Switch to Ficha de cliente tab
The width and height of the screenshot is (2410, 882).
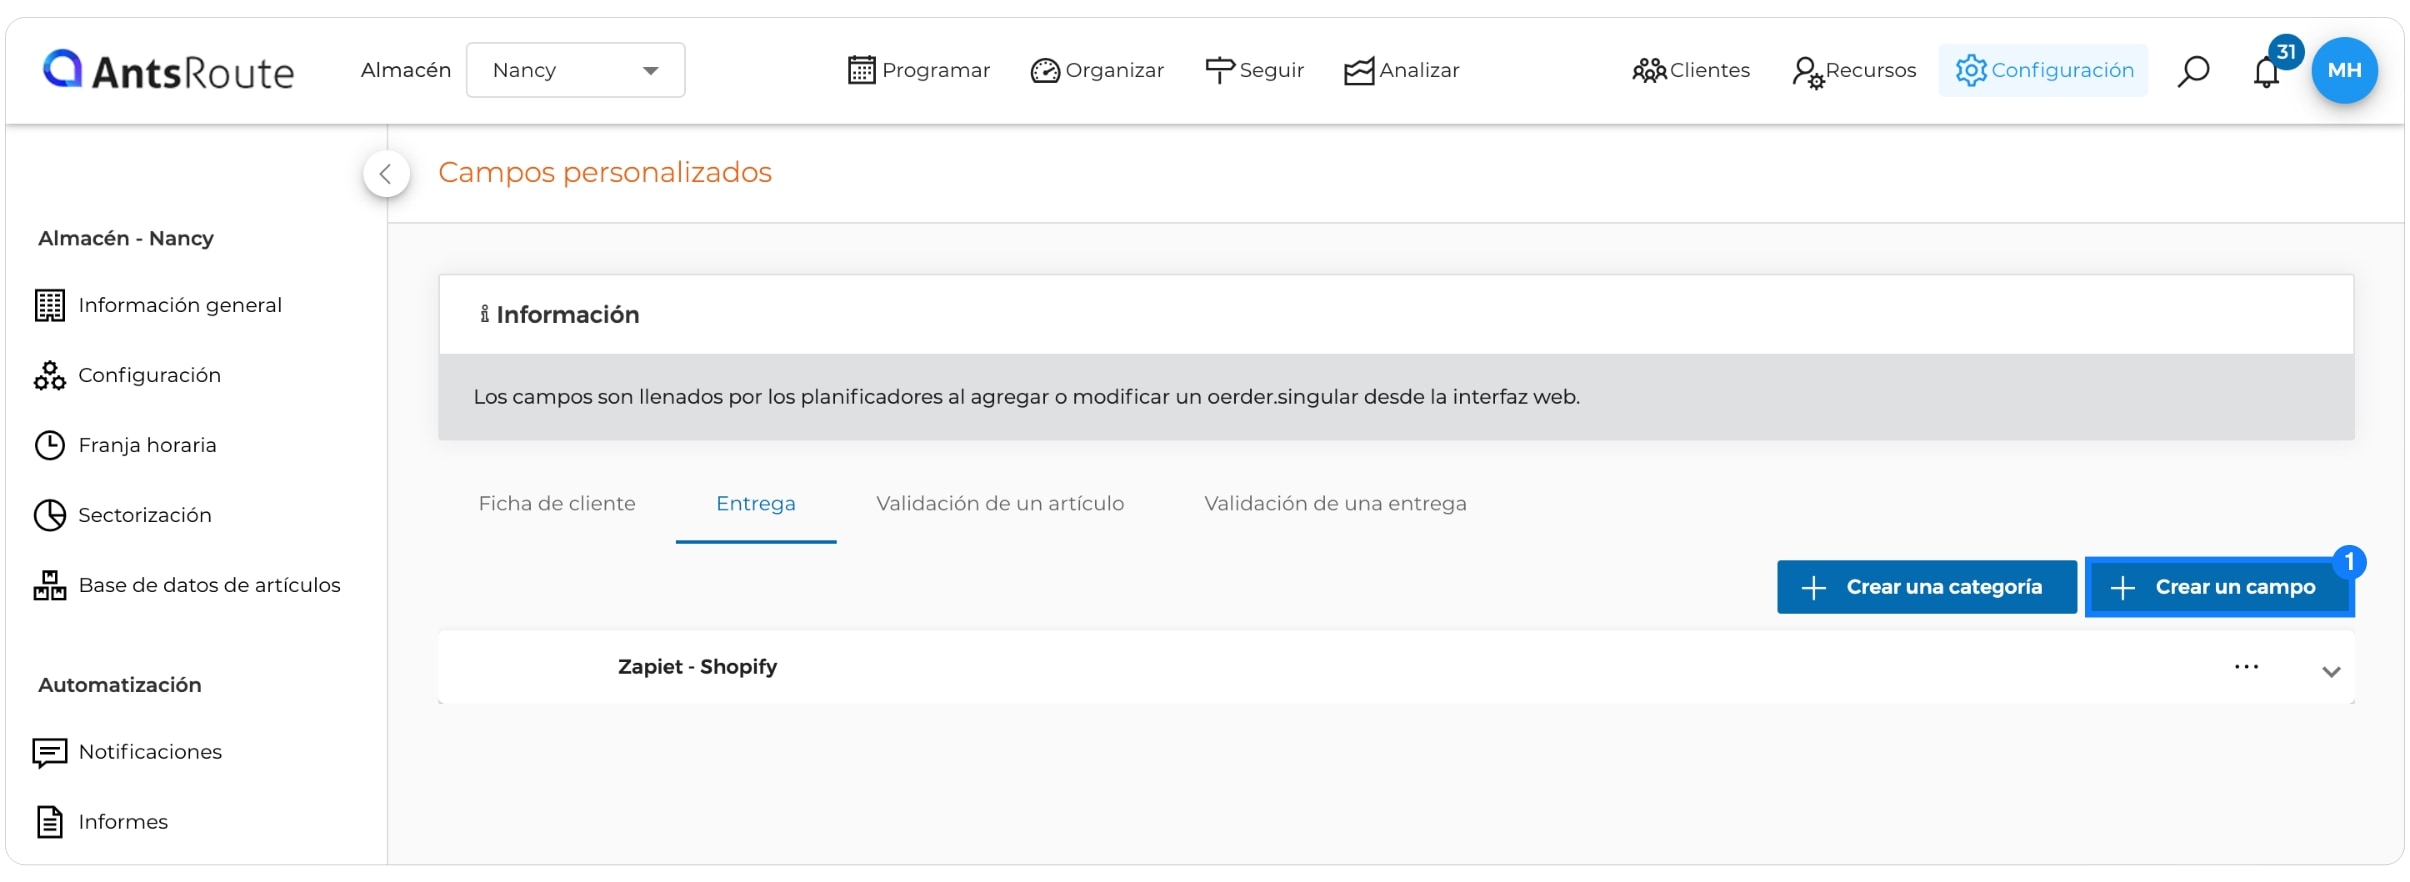coord(557,504)
